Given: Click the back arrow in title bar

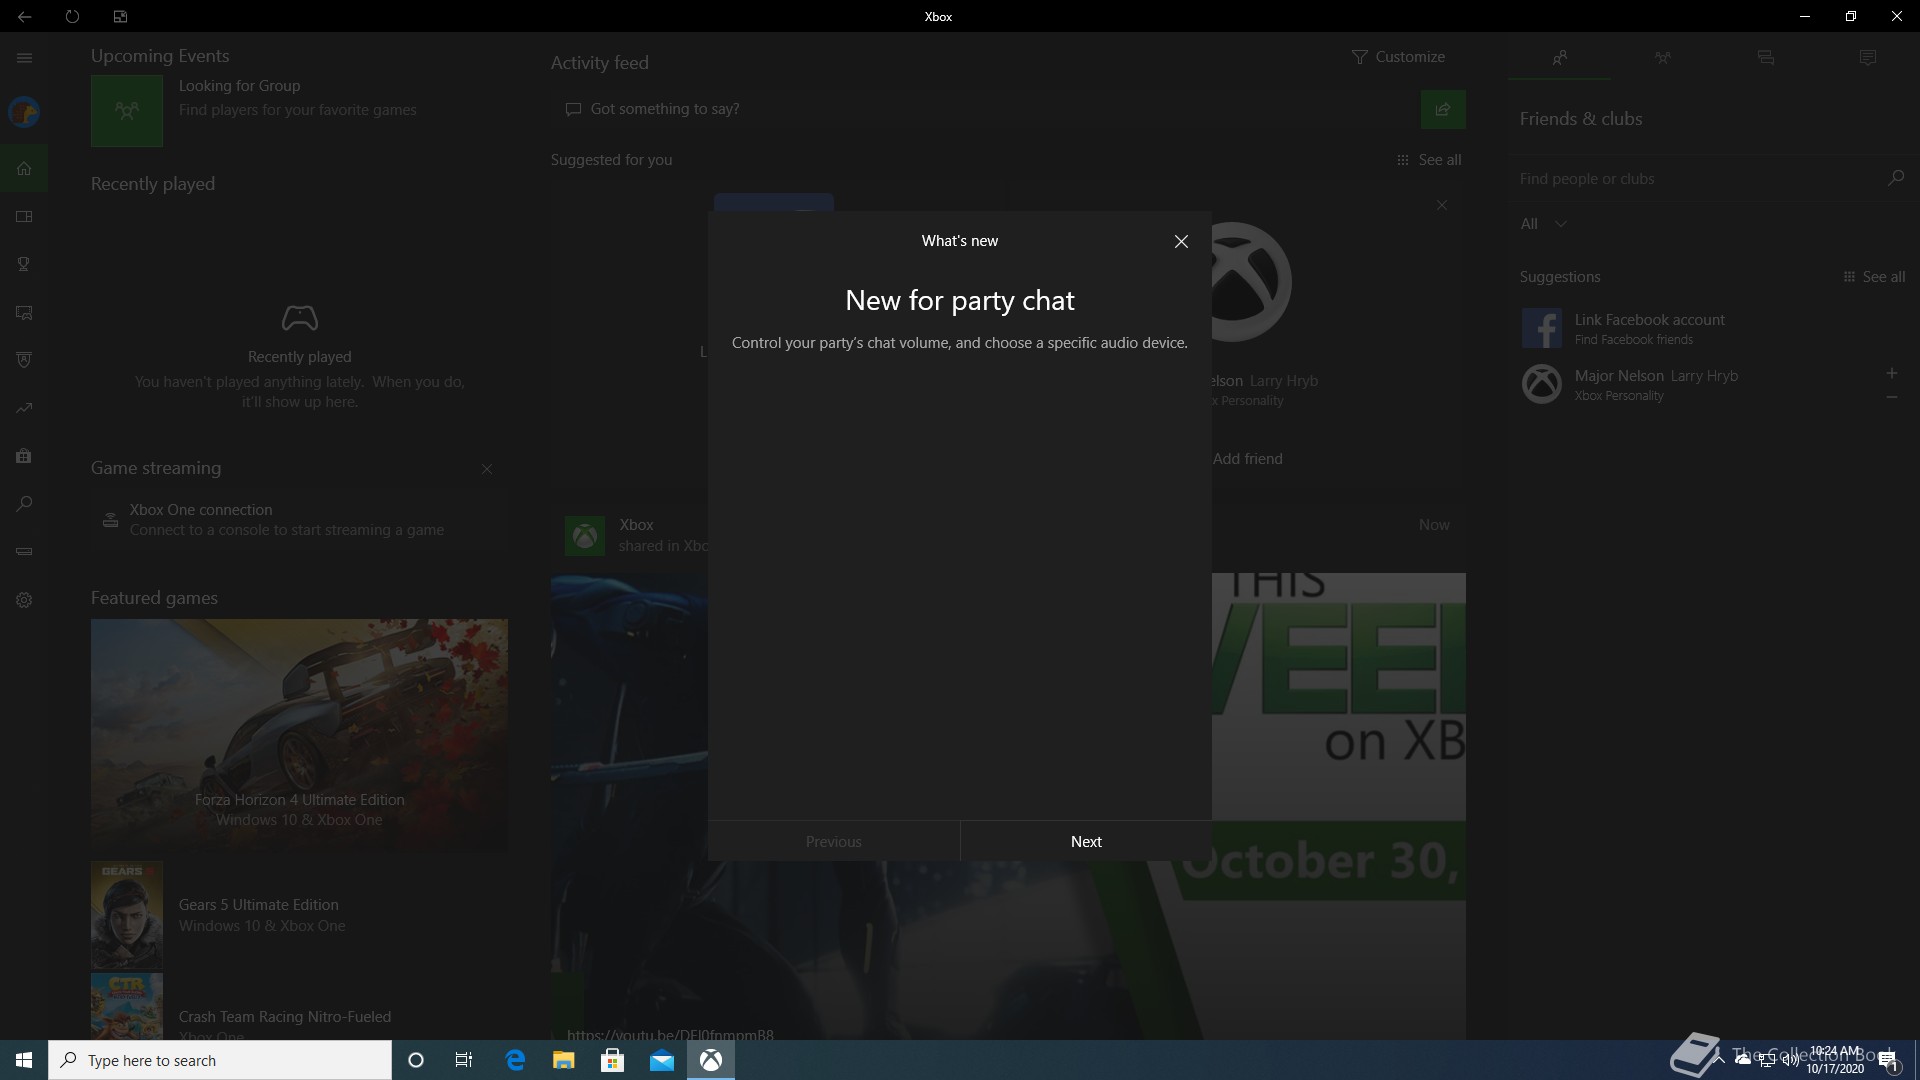Looking at the screenshot, I should tap(24, 16).
